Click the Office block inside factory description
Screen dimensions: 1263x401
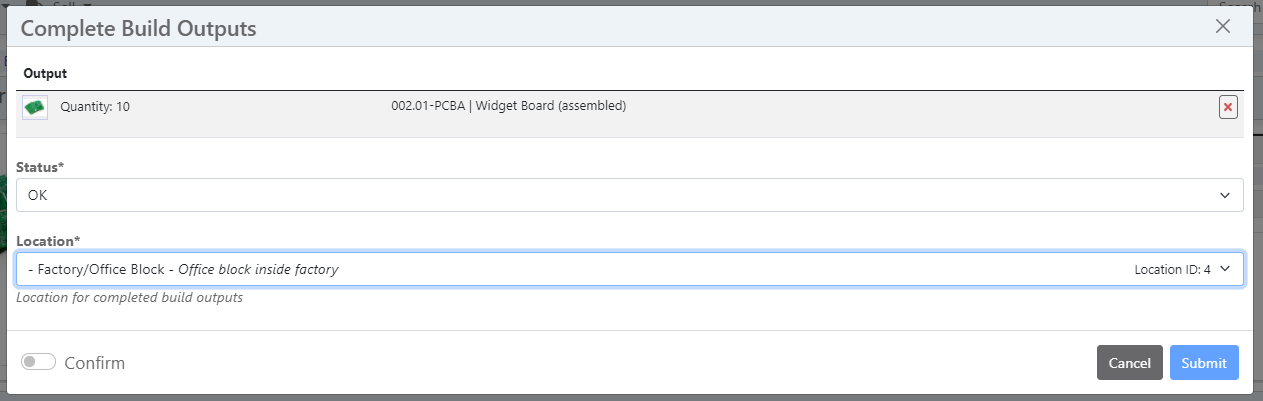pyautogui.click(x=258, y=270)
